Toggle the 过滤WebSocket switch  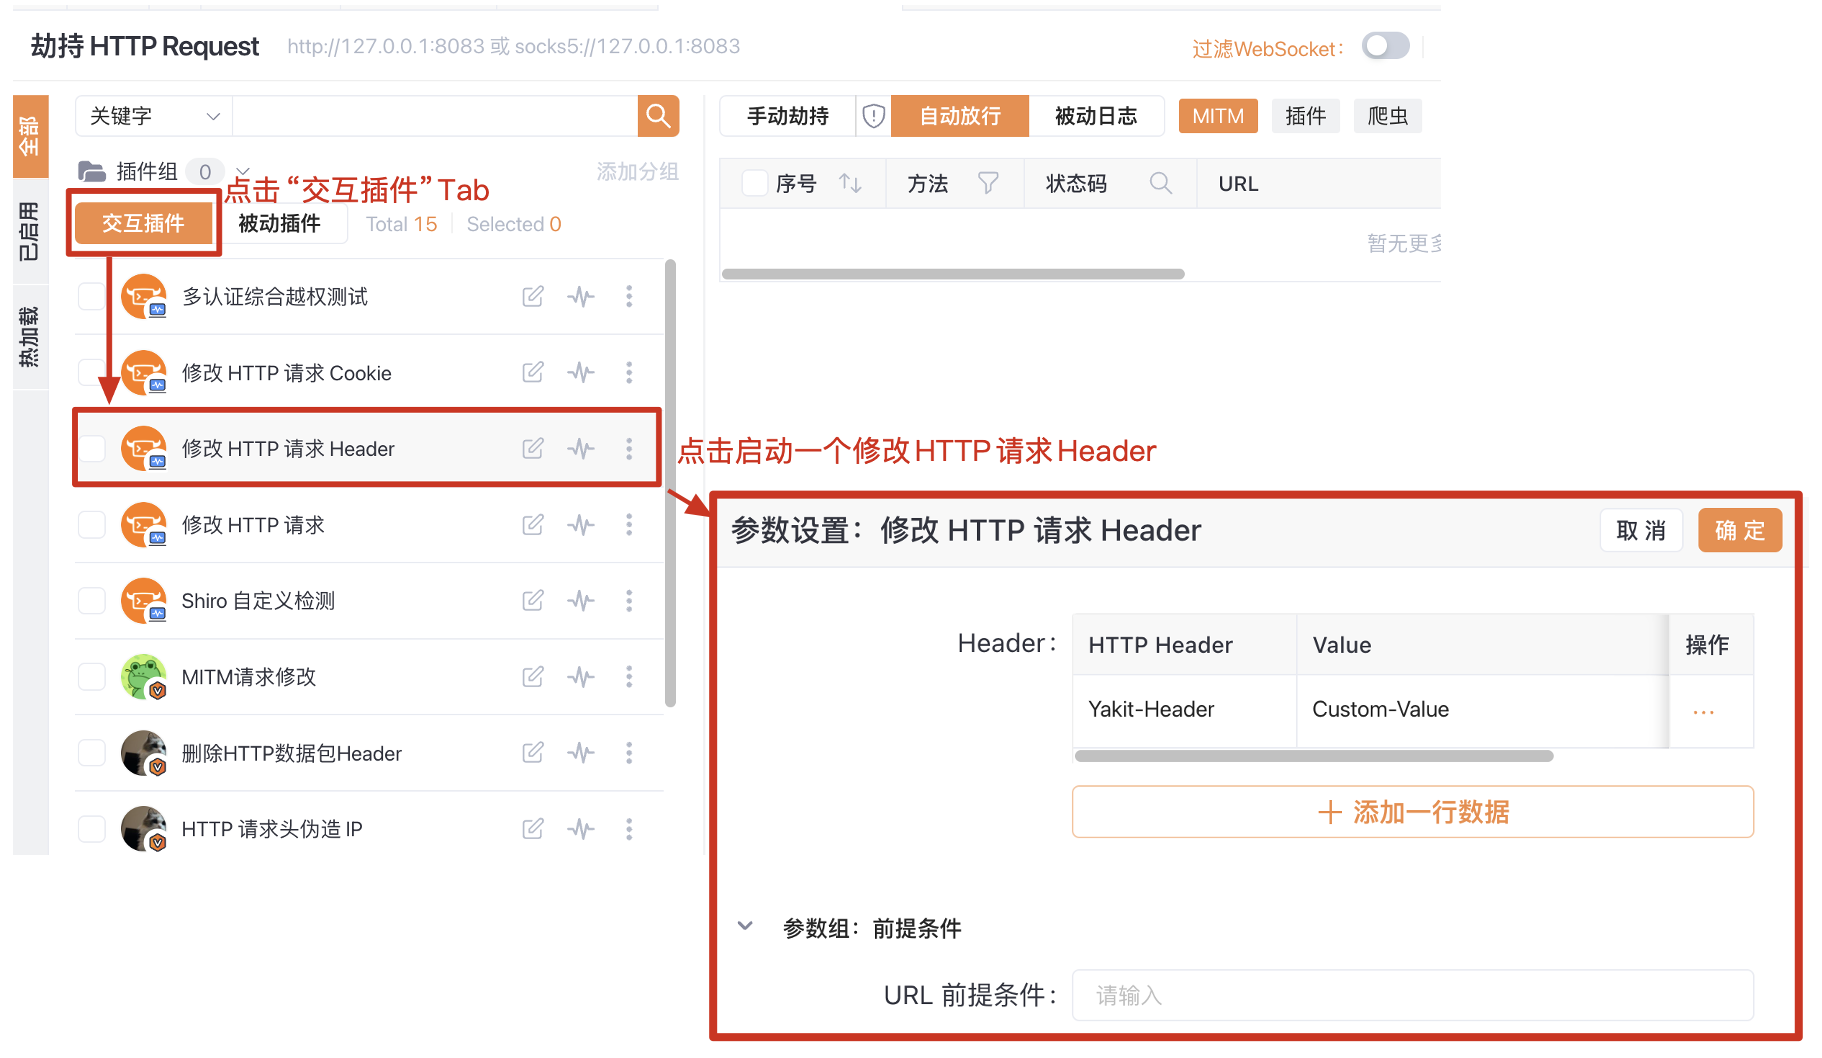tap(1386, 46)
